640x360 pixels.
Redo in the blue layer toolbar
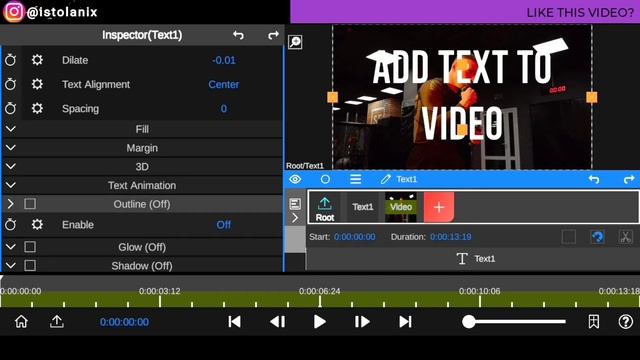point(629,179)
